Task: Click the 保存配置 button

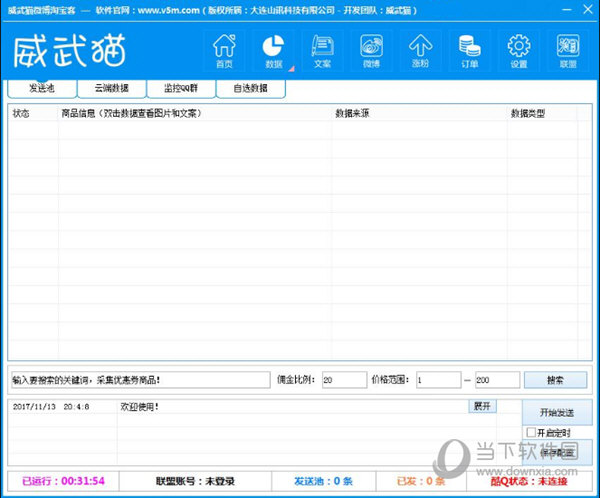Action: (x=557, y=452)
